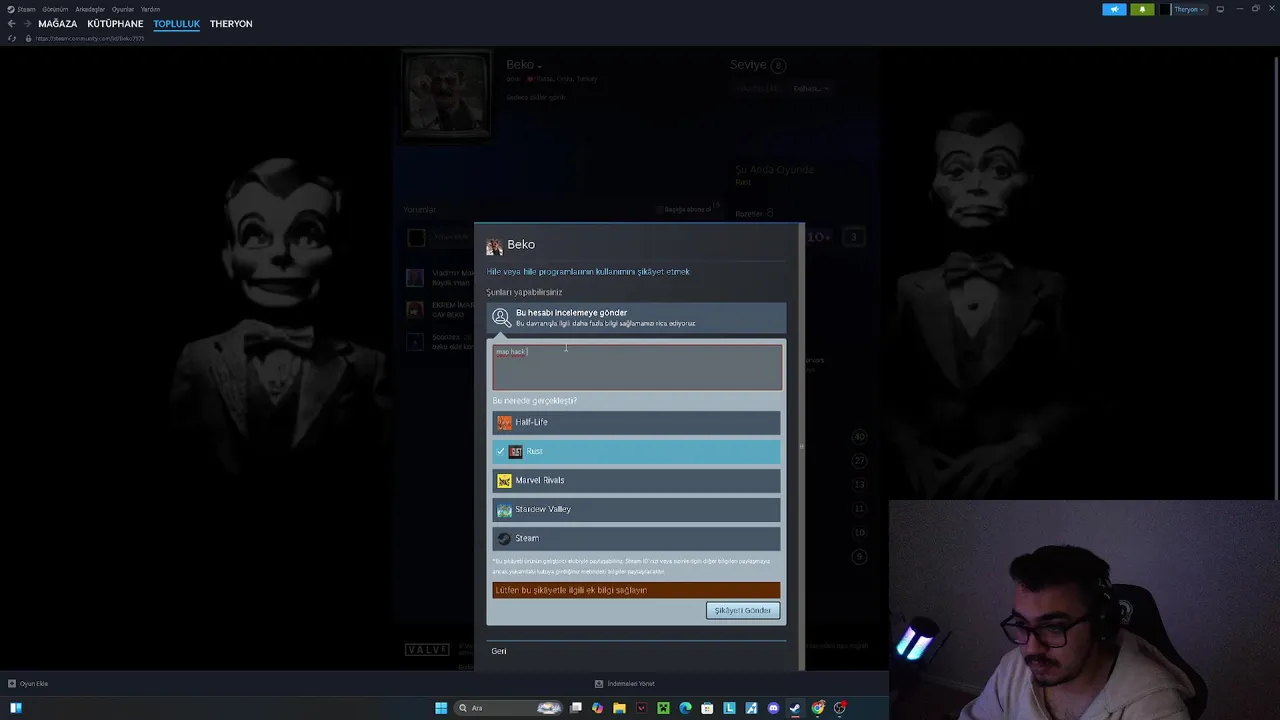The width and height of the screenshot is (1280, 720).
Task: Click the account review person icon
Action: pyautogui.click(x=501, y=318)
